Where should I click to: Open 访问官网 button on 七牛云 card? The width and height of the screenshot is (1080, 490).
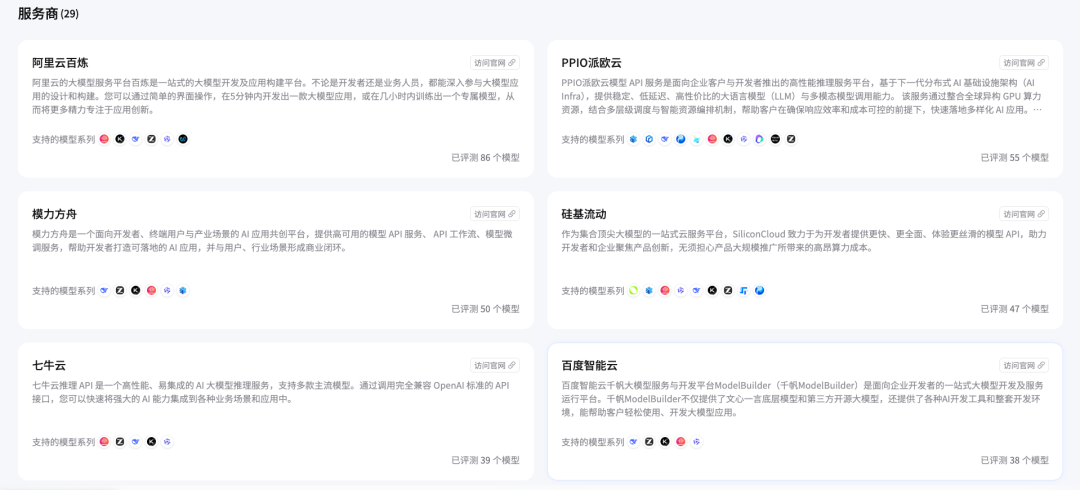pos(495,365)
